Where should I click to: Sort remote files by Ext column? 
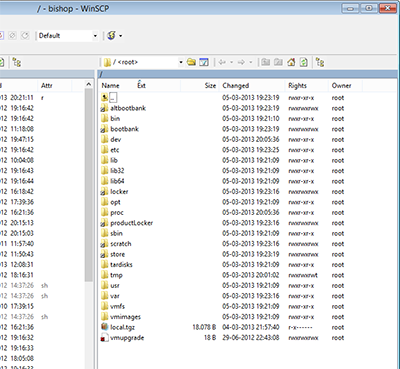coord(141,85)
